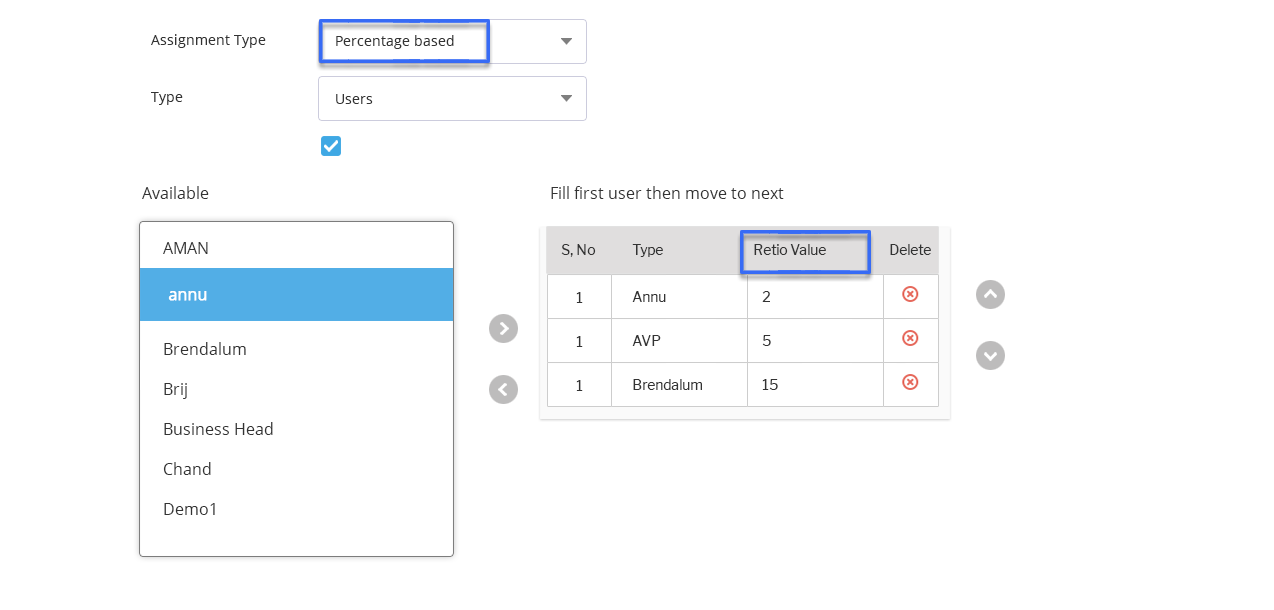Image resolution: width=1274 pixels, height=610 pixels.
Task: Delete the AVP row using its delete icon
Action: pos(909,339)
